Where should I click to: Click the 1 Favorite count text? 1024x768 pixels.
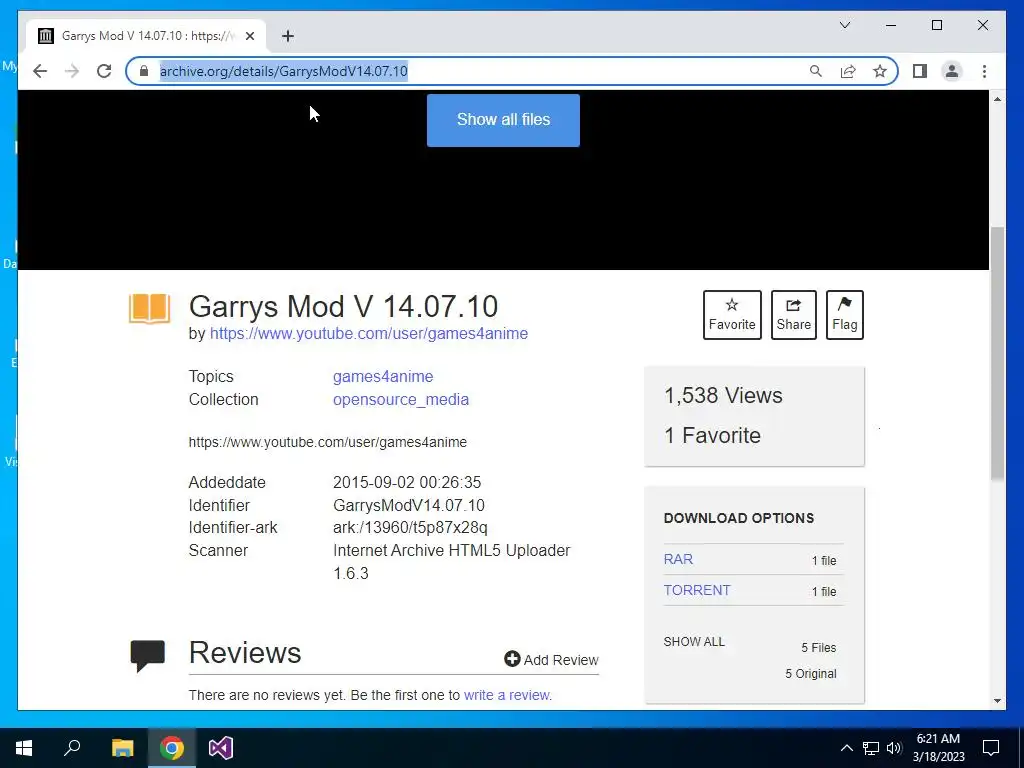(x=712, y=436)
